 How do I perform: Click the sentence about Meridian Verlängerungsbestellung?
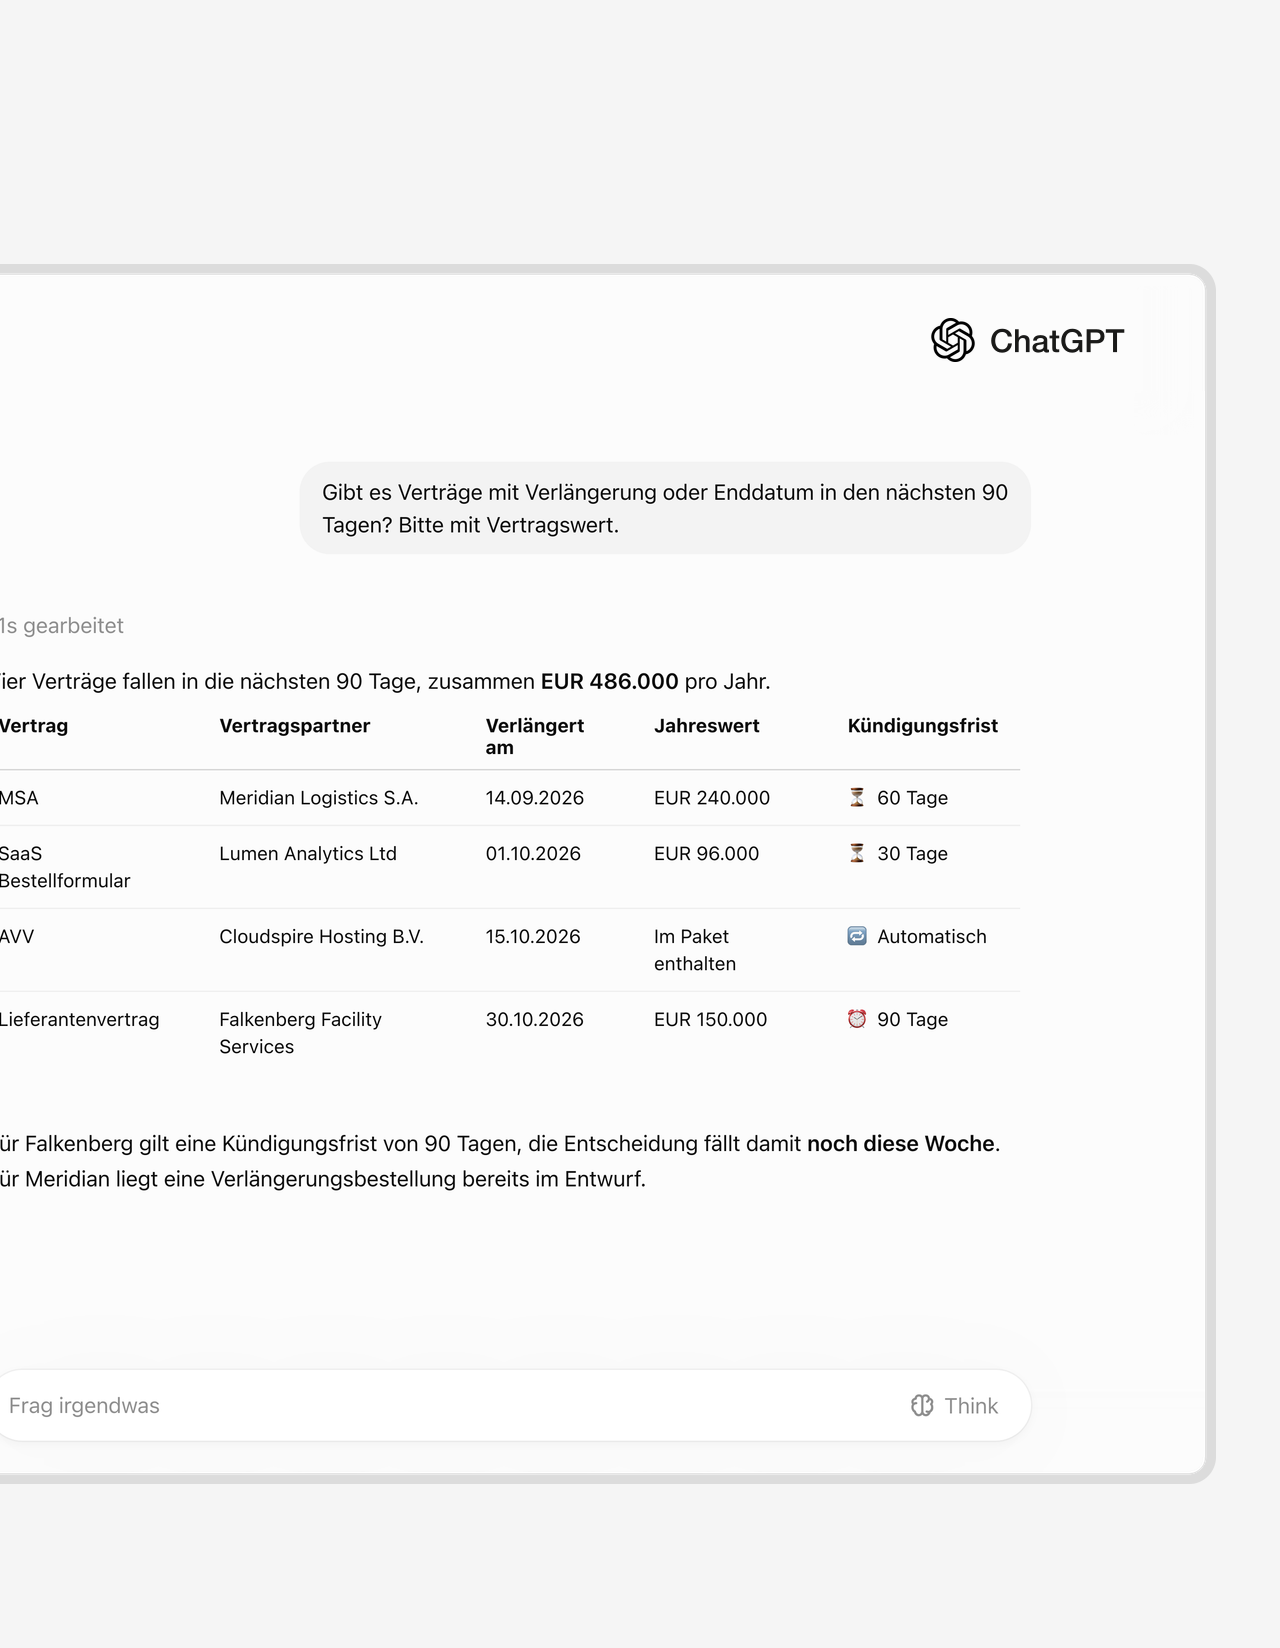coord(323,1180)
